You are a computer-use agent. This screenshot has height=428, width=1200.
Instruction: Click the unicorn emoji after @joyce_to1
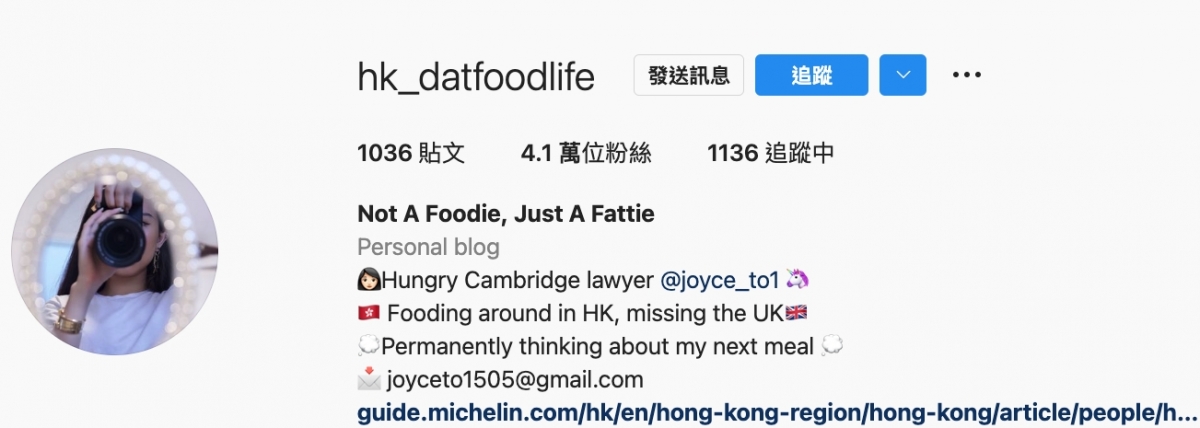click(x=796, y=280)
